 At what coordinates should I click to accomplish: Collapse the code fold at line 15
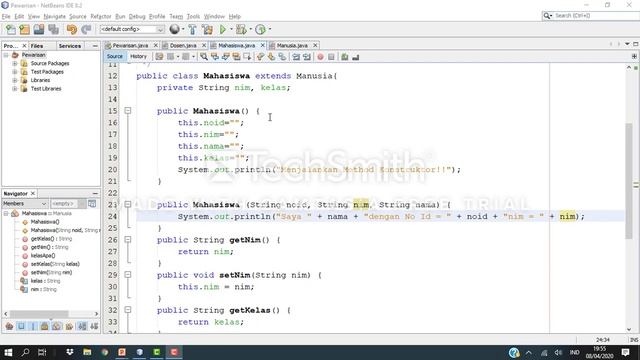click(x=128, y=111)
